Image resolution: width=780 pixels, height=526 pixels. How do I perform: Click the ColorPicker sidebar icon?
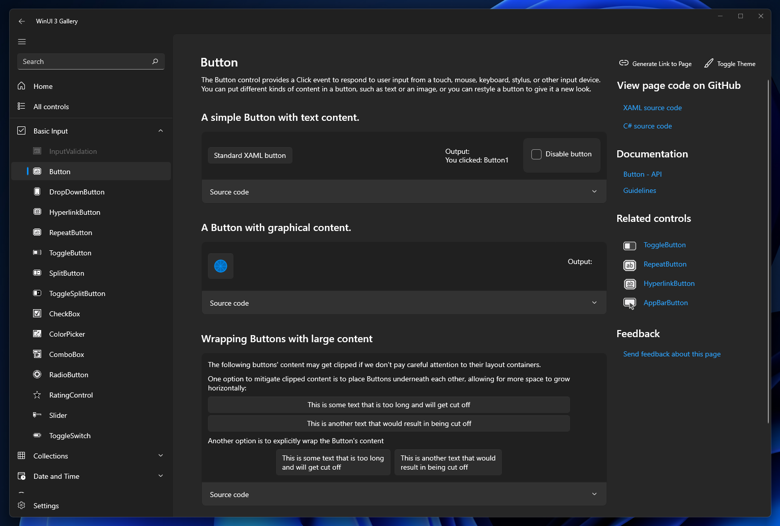click(37, 334)
